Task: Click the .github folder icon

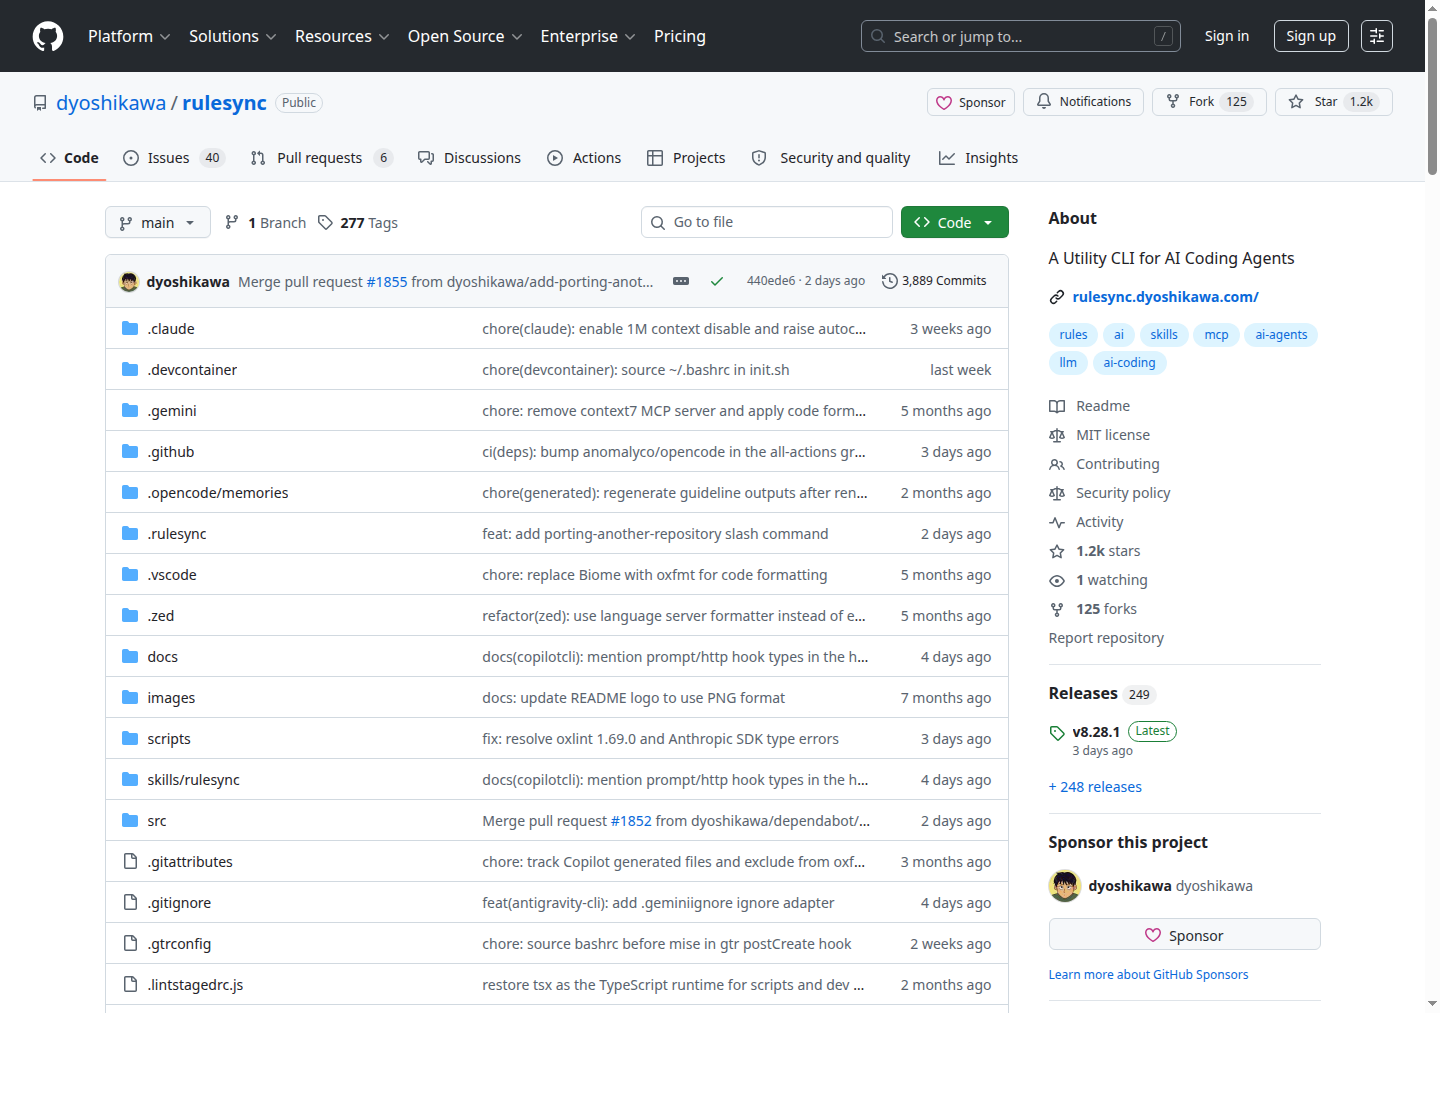Action: tap(130, 451)
